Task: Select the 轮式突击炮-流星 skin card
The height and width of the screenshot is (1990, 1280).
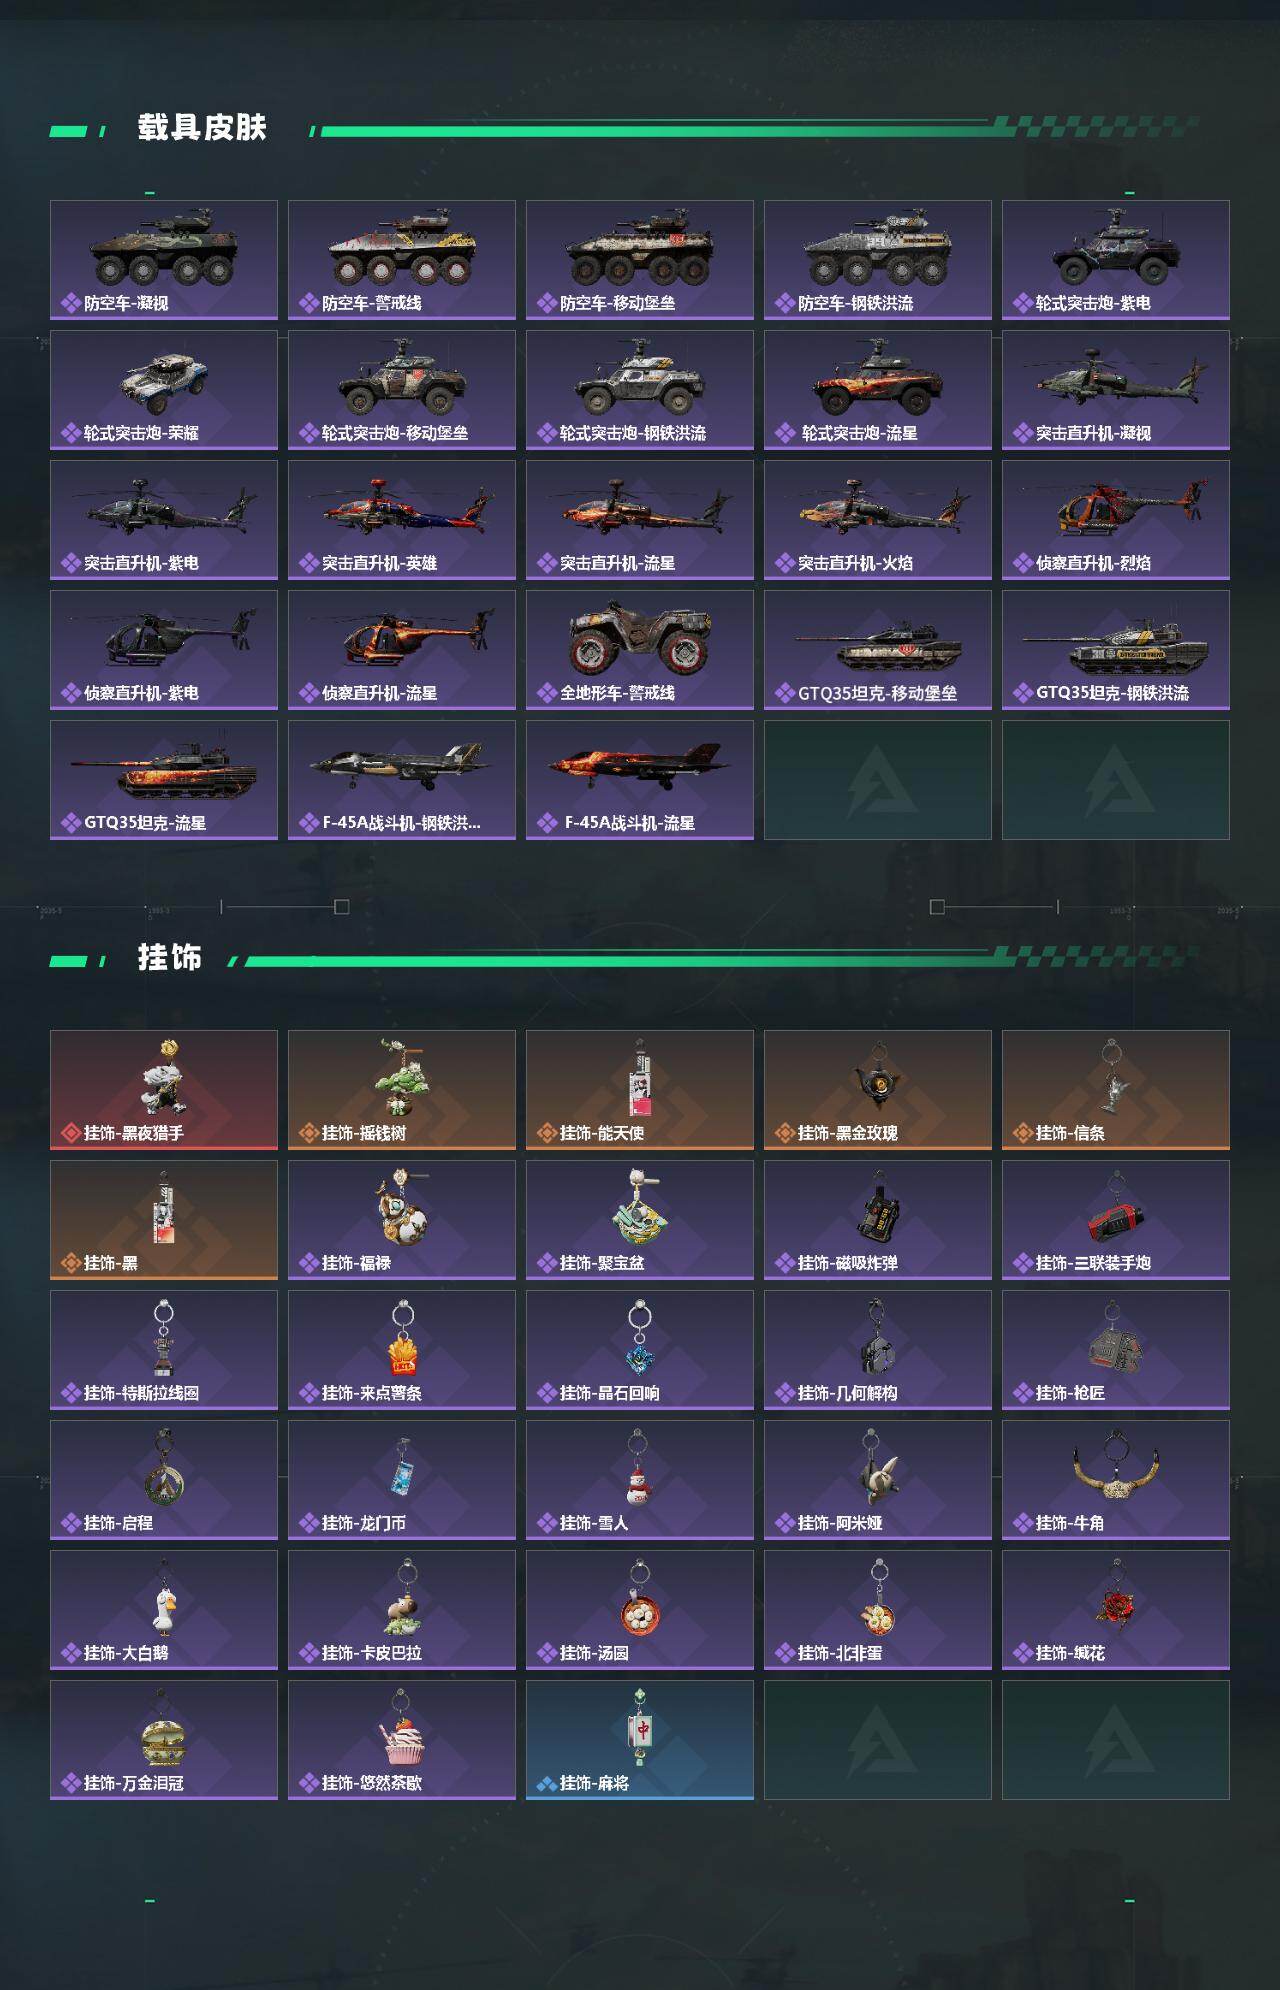Action: 878,390
